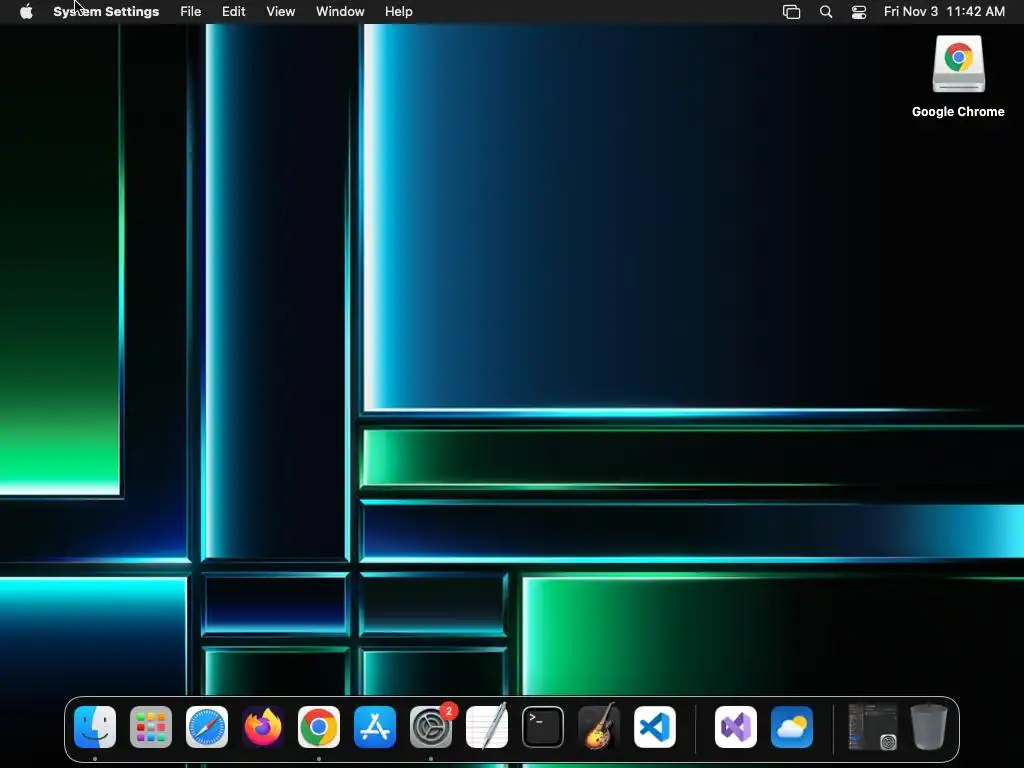
Task: Open the Apple menu
Action: (x=26, y=12)
